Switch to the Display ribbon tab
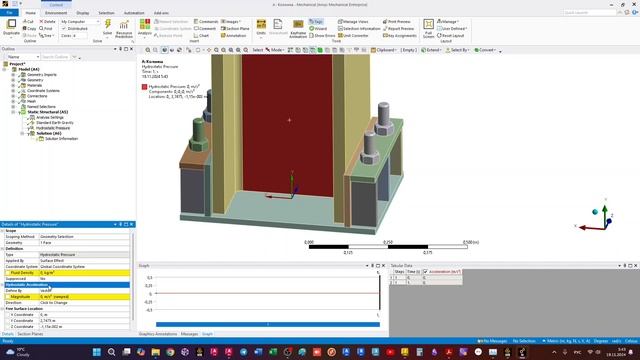 click(82, 13)
